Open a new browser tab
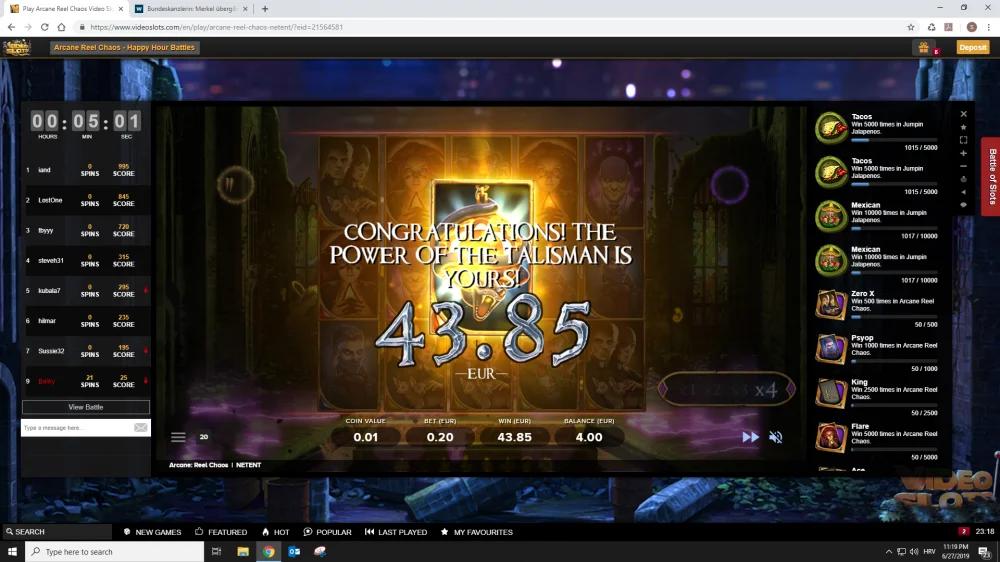This screenshot has width=1000, height=562. coord(265,9)
